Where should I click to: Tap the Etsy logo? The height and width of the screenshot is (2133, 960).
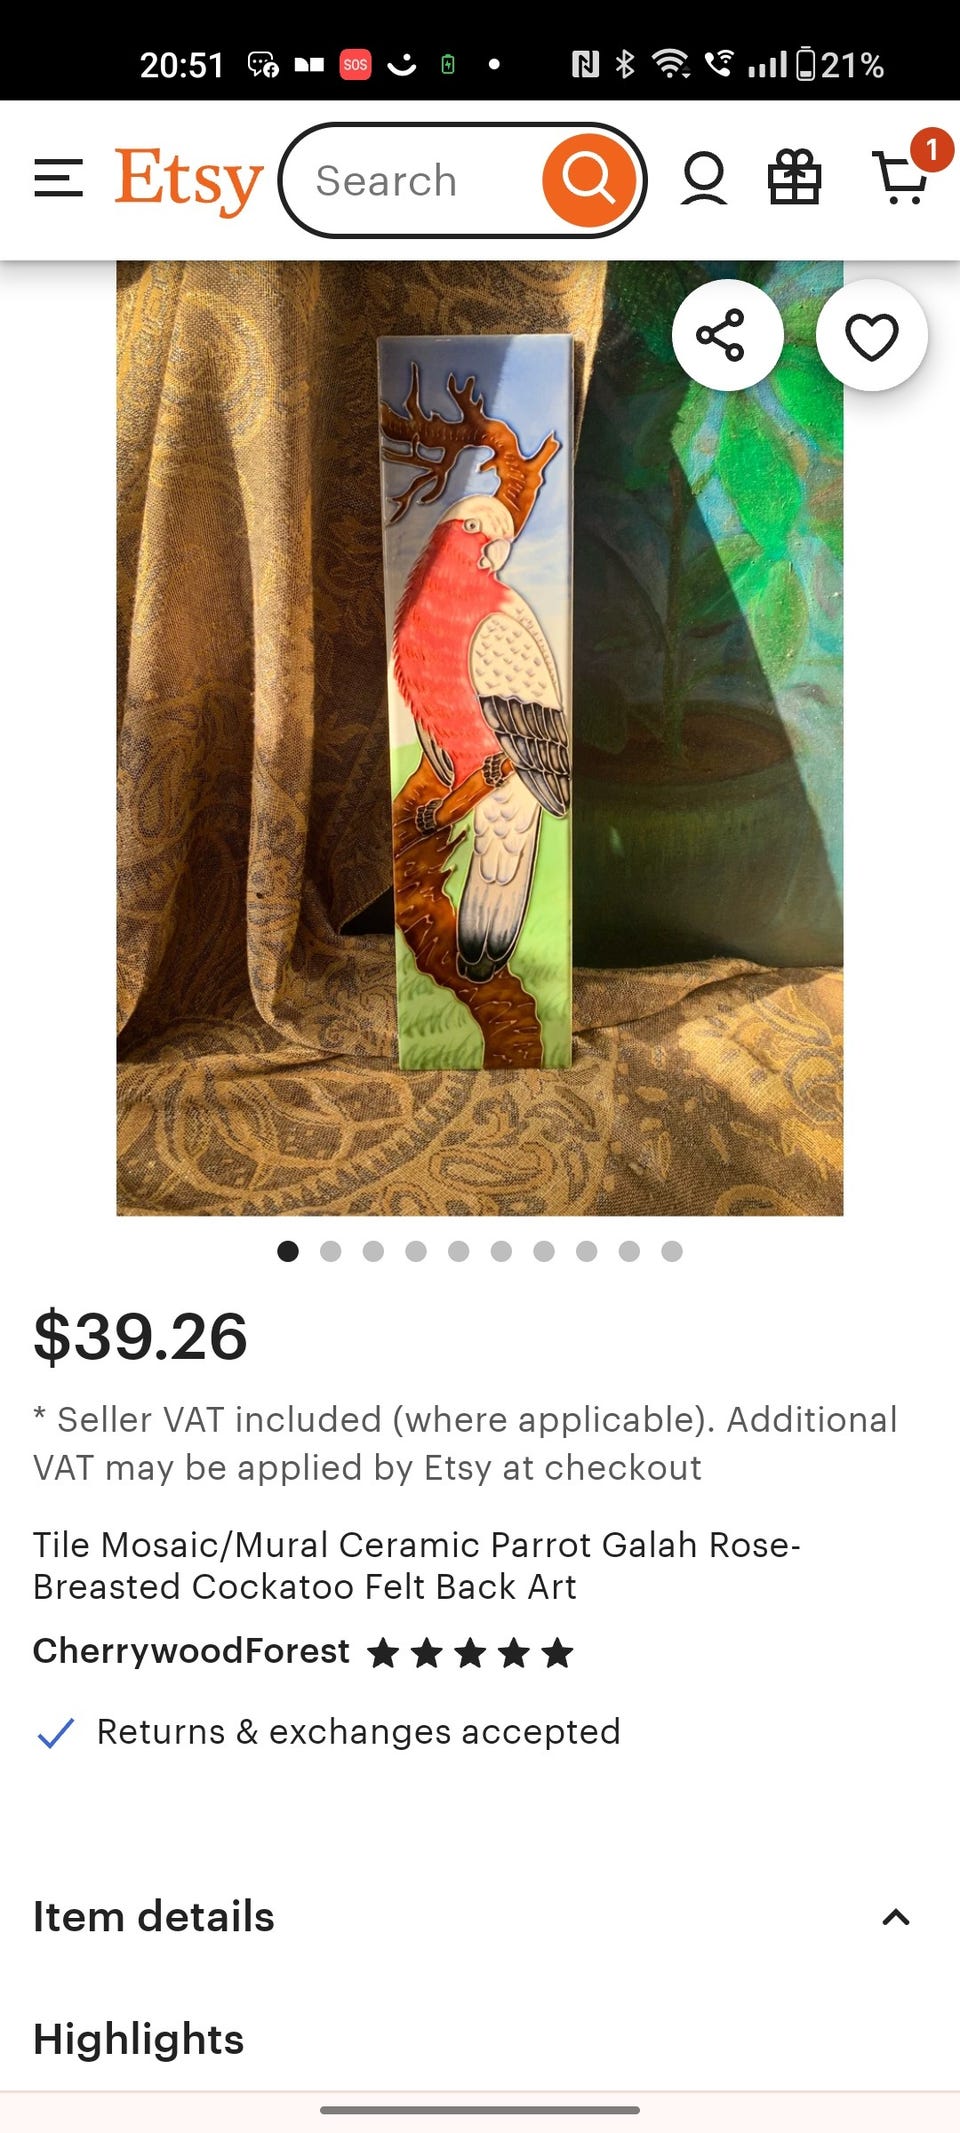(x=189, y=181)
